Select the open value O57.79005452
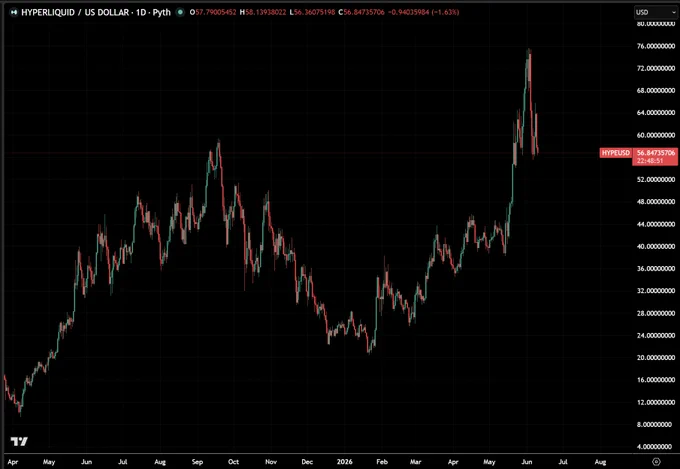The height and width of the screenshot is (469, 680). pyautogui.click(x=213, y=13)
